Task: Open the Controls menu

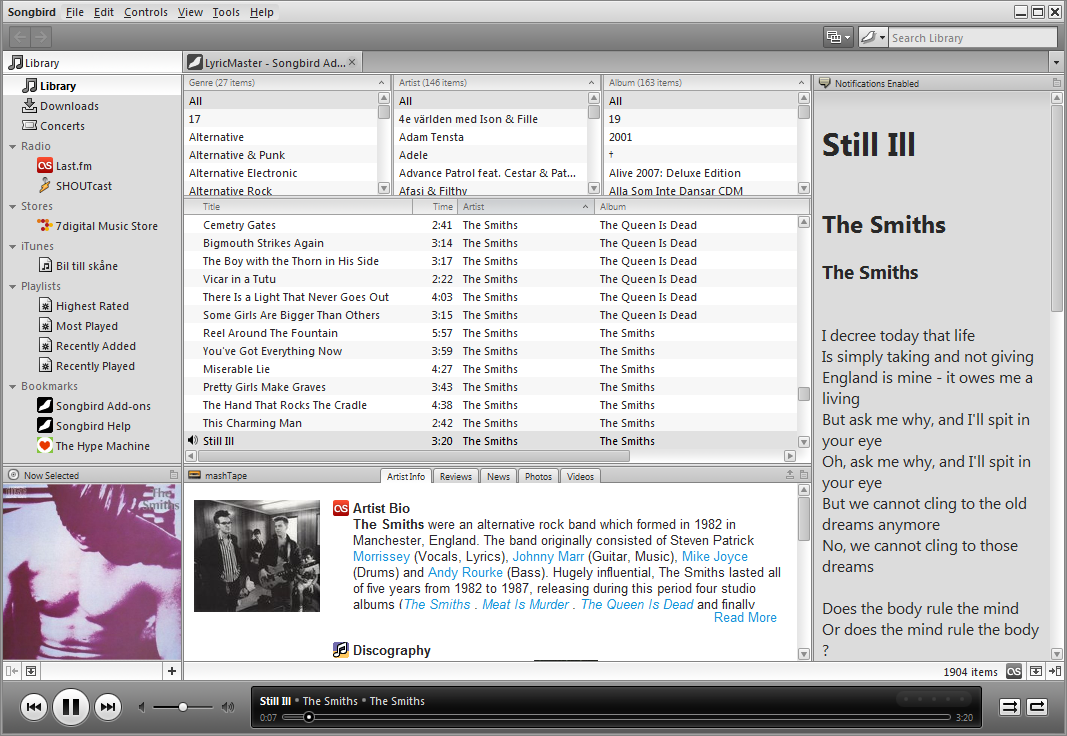Action: [146, 12]
